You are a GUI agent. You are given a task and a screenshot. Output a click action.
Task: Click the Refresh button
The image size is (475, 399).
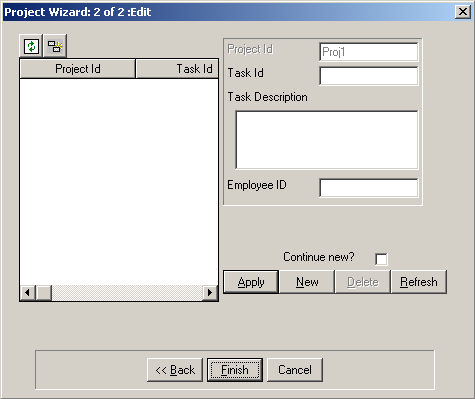pos(419,282)
